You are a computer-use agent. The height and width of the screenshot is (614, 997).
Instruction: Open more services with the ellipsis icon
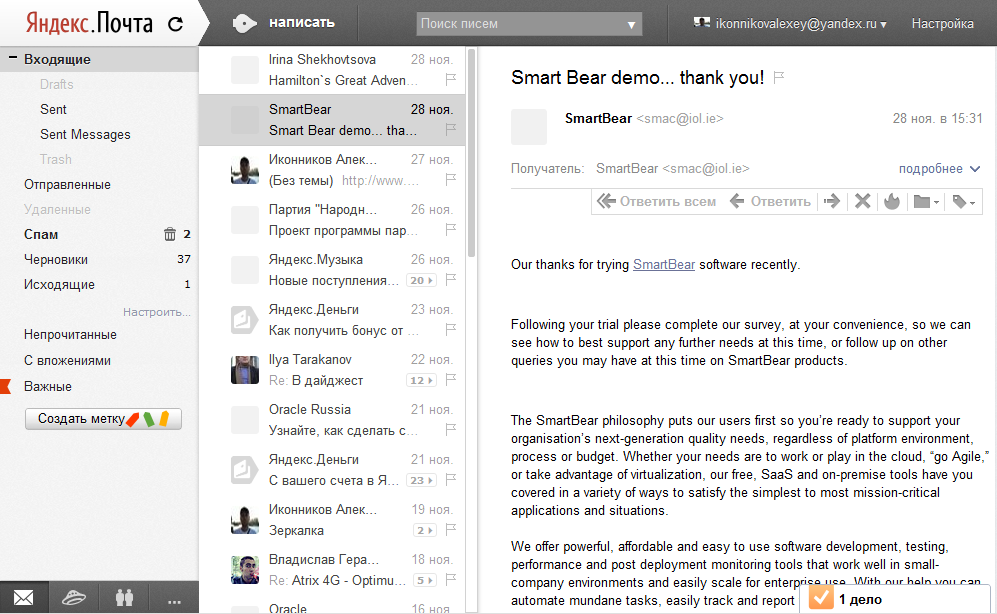click(x=174, y=600)
